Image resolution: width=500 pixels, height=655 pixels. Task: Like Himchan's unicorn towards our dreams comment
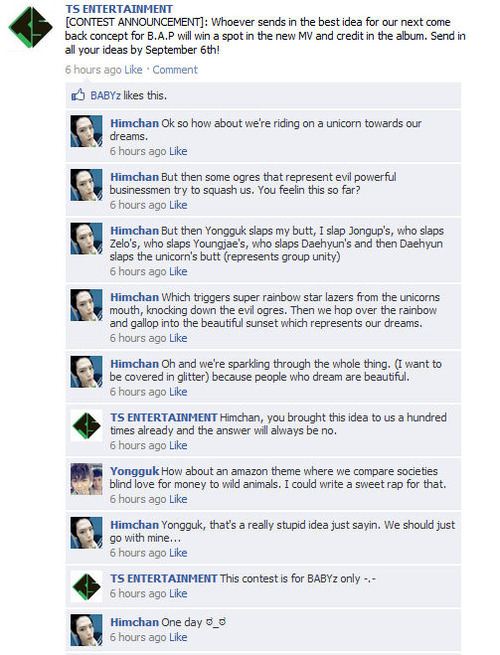point(178,151)
